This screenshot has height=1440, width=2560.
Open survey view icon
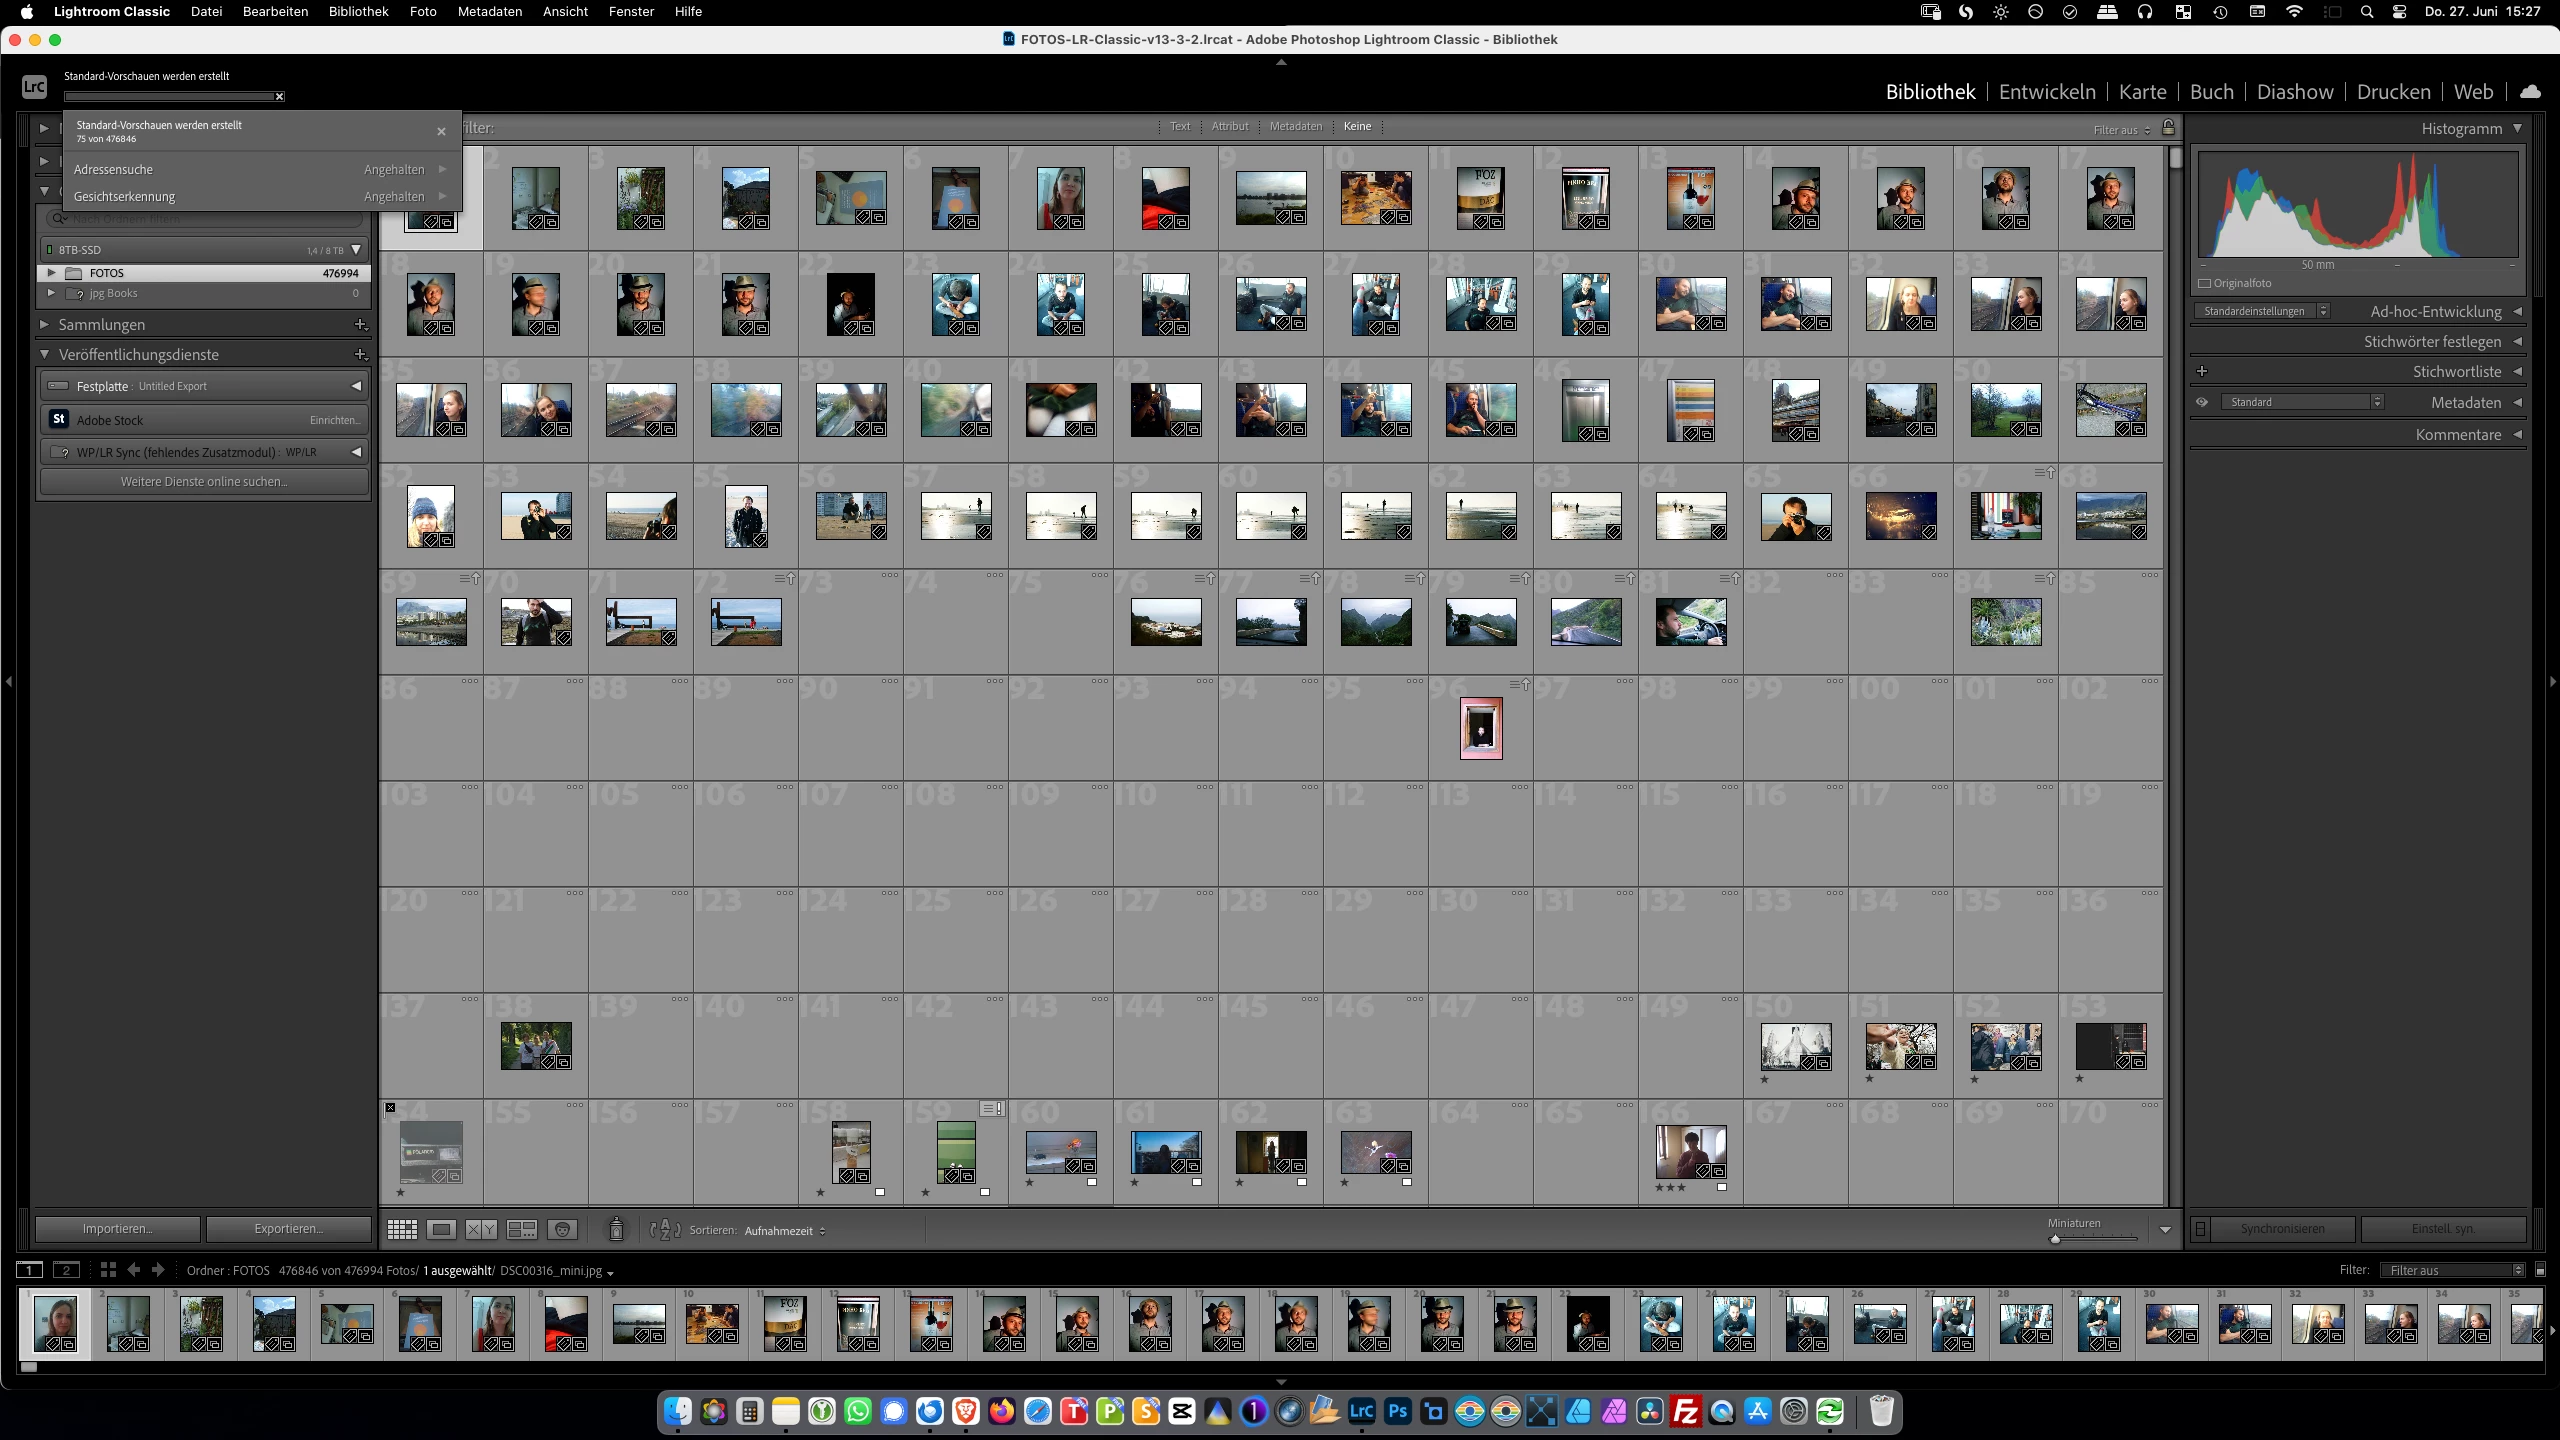[x=522, y=1230]
